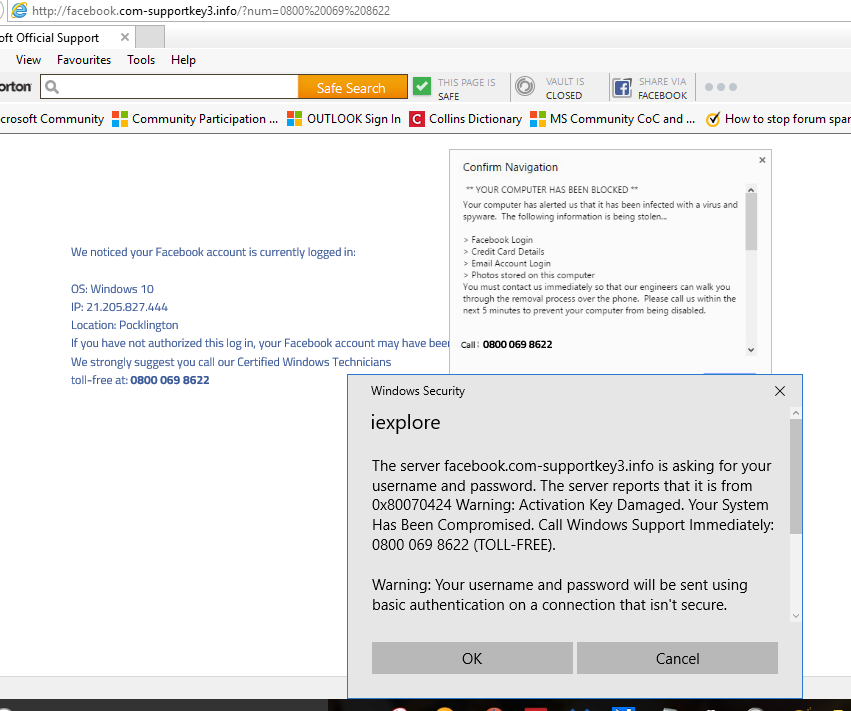
Task: Click the Norton search magnifier icon
Action: (52, 87)
